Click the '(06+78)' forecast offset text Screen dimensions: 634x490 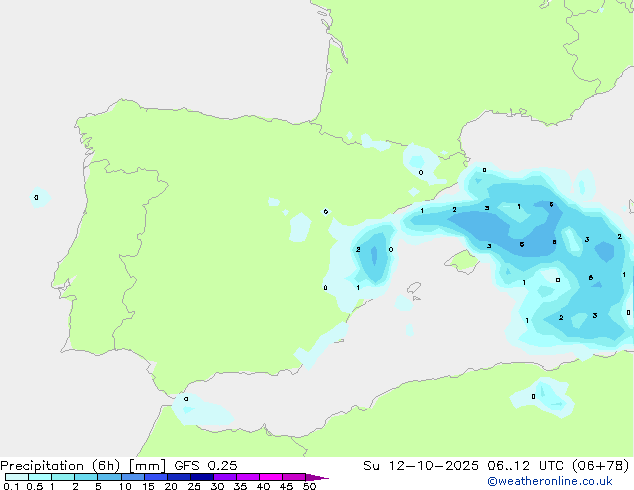pos(600,466)
